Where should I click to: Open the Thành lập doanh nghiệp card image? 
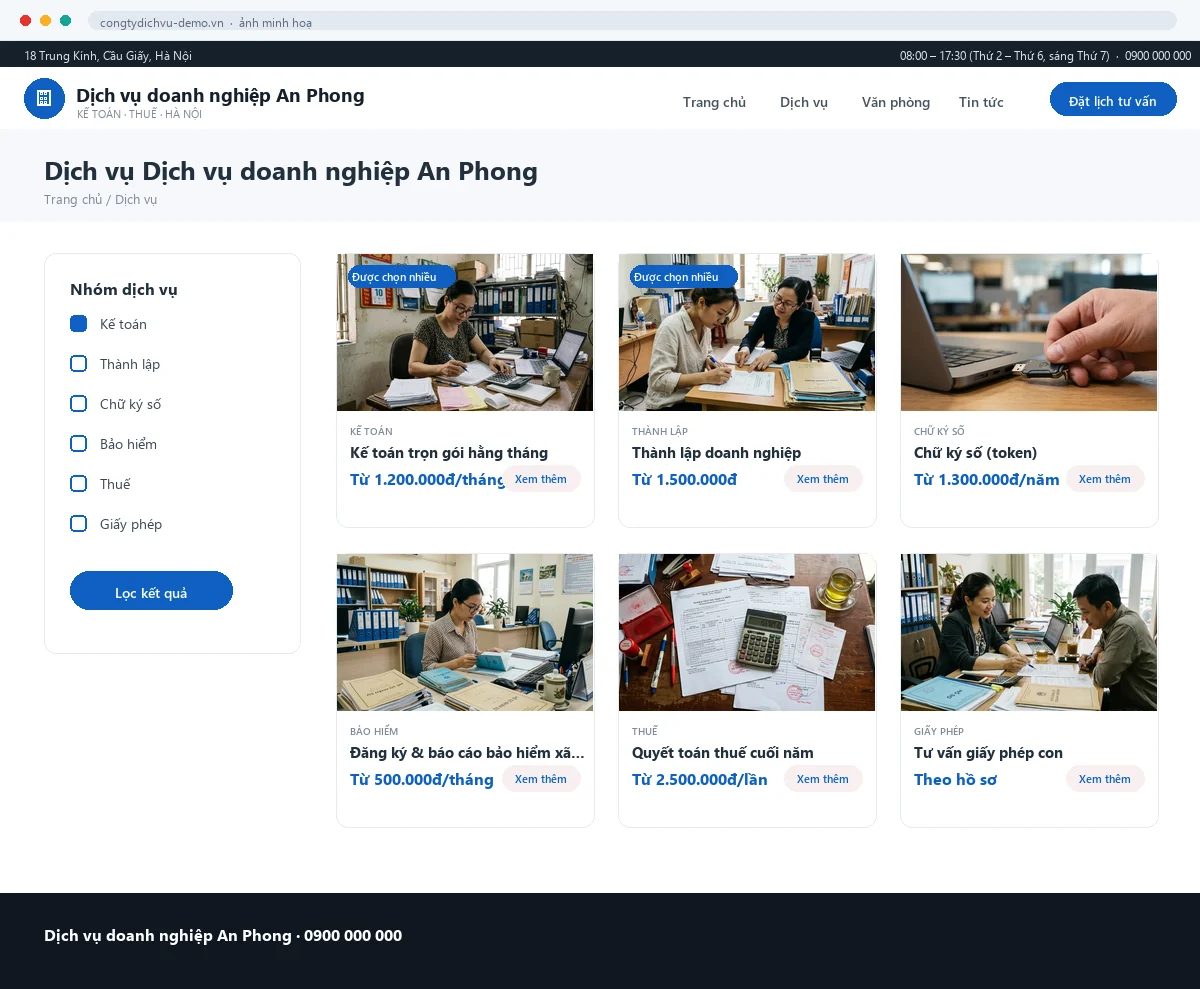click(x=747, y=332)
